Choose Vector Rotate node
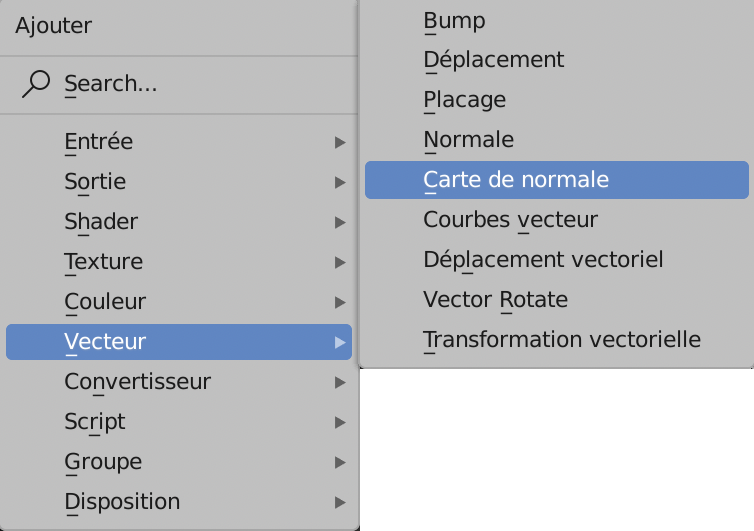This screenshot has width=754, height=531. (x=496, y=300)
